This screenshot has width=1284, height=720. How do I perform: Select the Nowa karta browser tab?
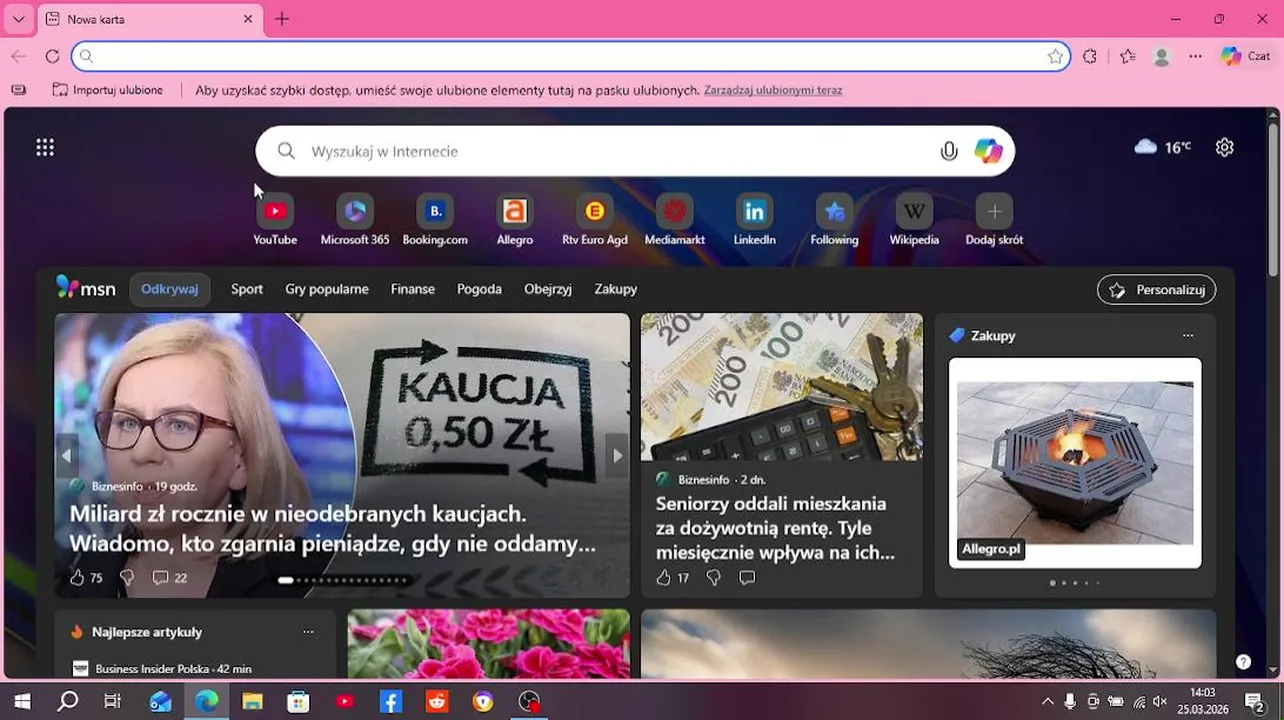tap(150, 19)
